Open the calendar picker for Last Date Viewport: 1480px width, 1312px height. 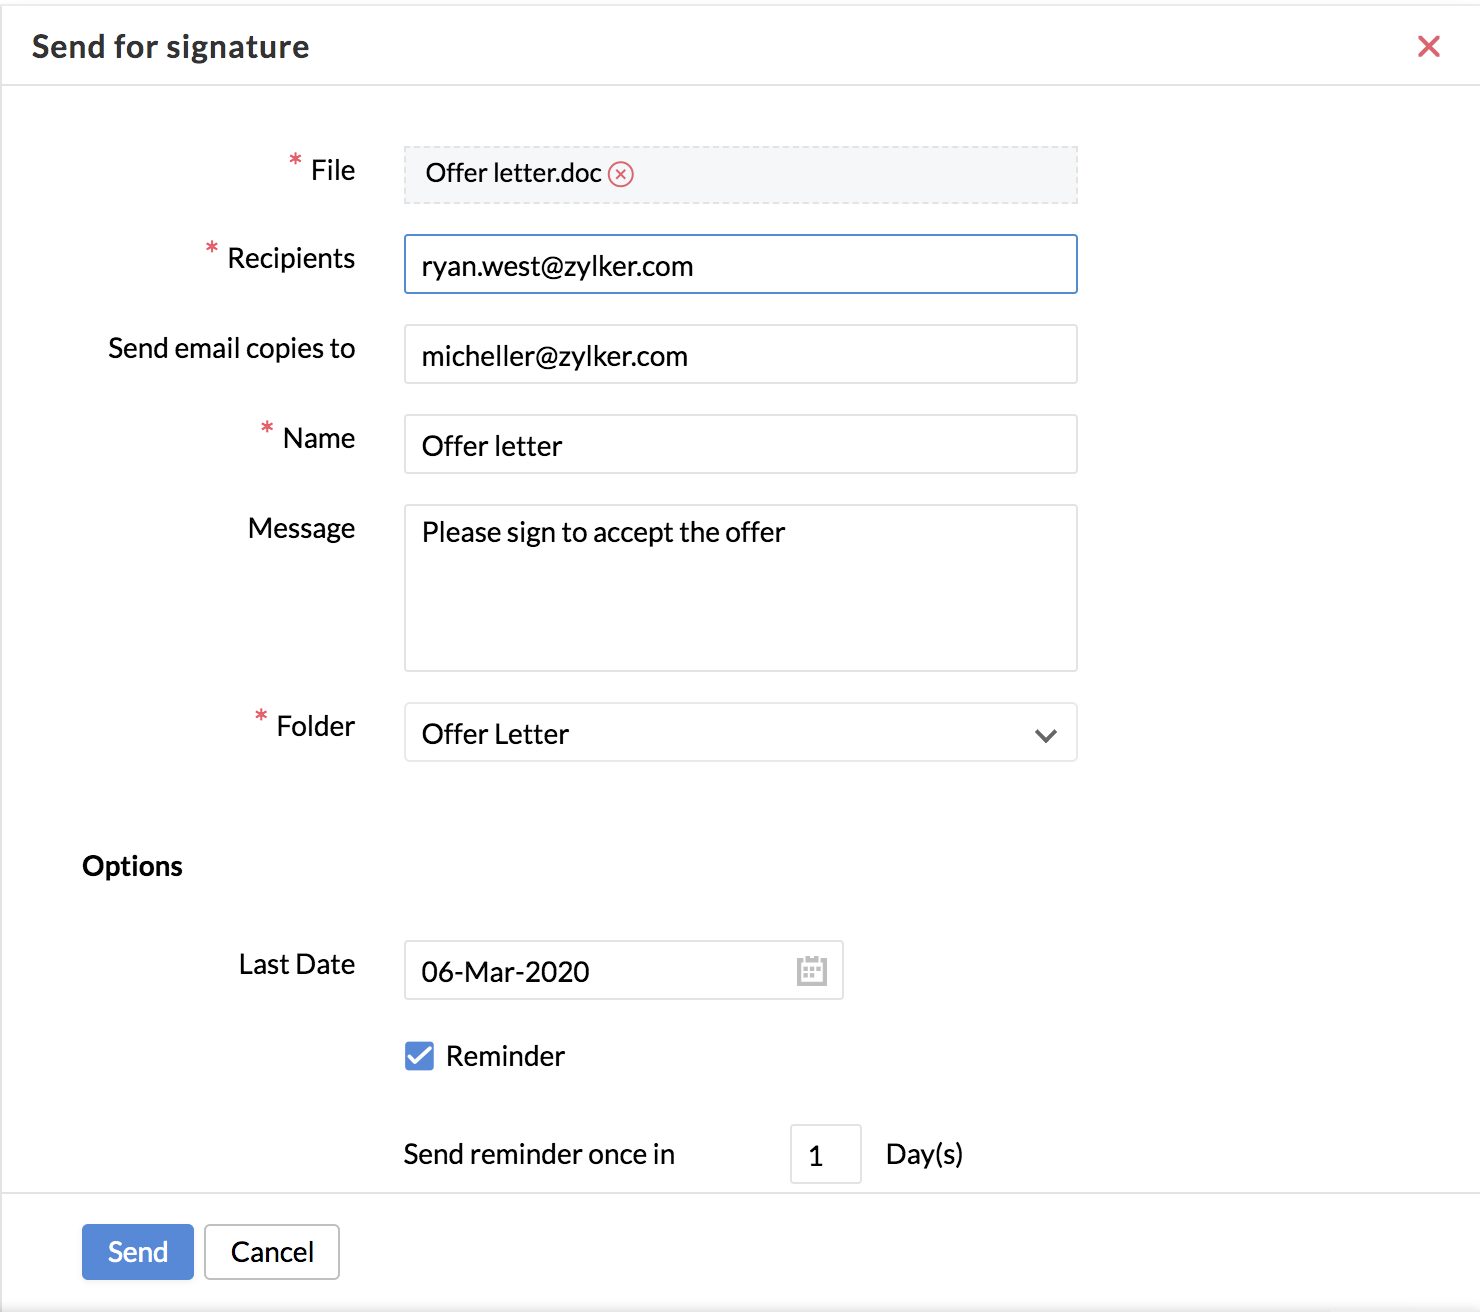[x=811, y=971]
